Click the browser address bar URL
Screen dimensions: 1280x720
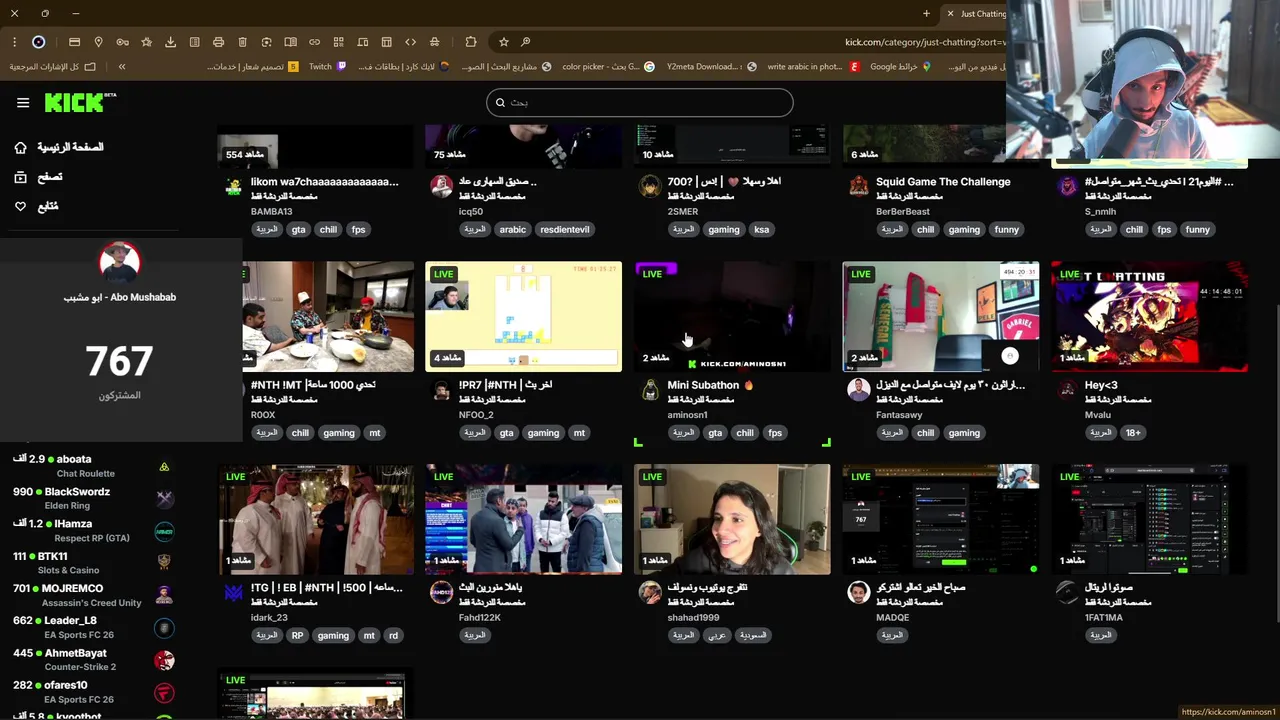pyautogui.click(x=925, y=42)
